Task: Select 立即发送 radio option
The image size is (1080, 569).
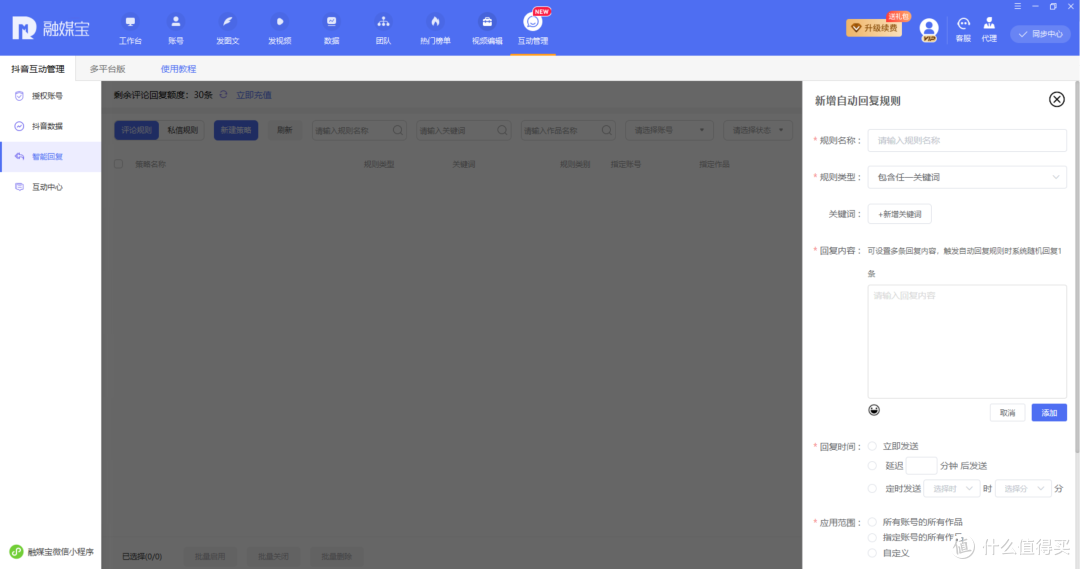Action: pos(872,446)
